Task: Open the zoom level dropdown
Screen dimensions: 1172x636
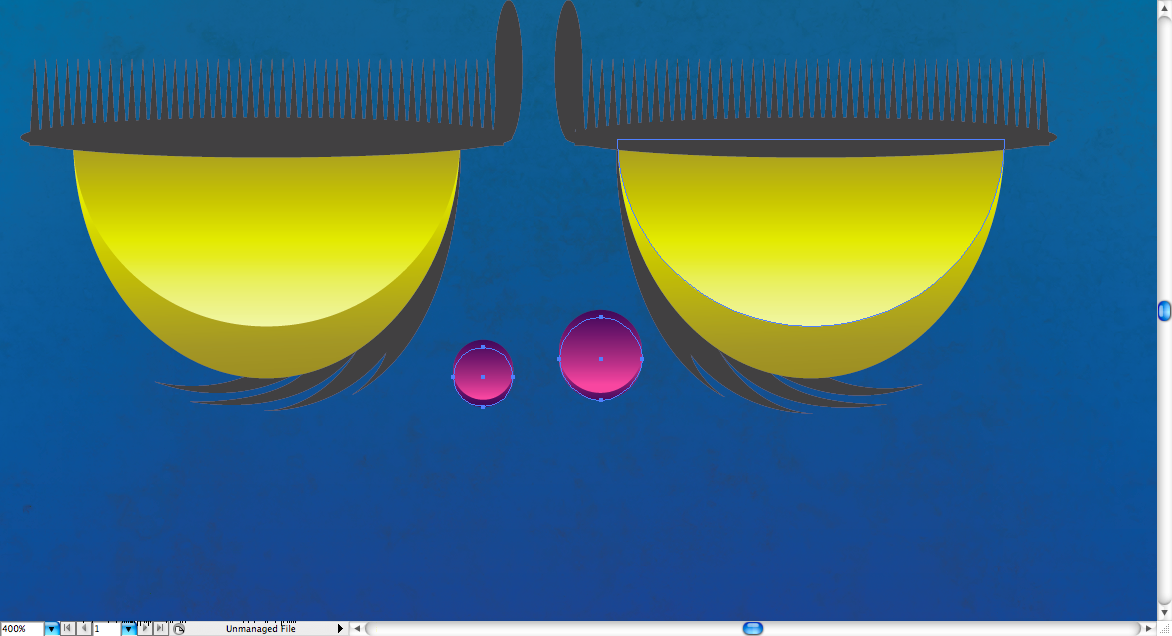Action: (x=51, y=629)
